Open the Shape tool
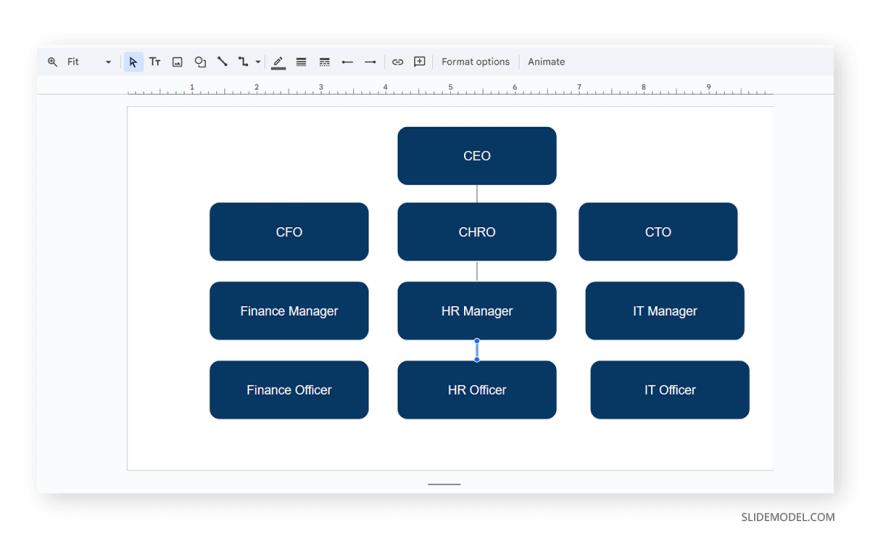Viewport: 870px width, 539px height. click(x=200, y=62)
